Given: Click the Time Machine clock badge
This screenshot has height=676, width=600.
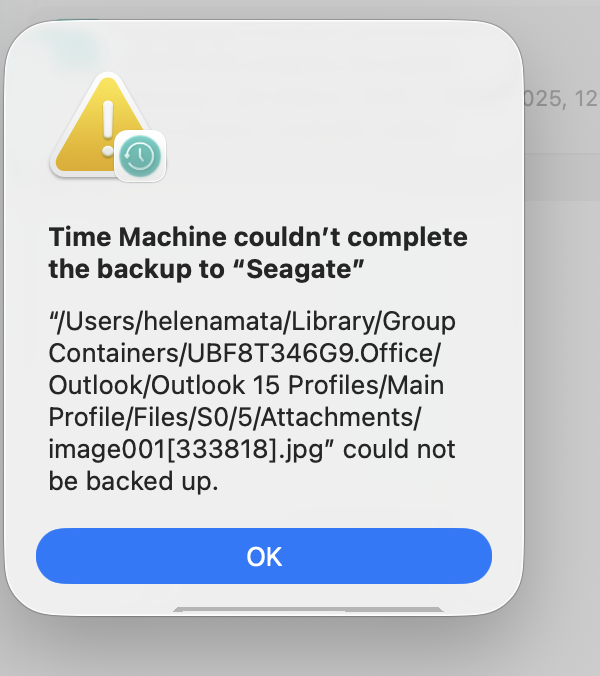Looking at the screenshot, I should (x=140, y=156).
